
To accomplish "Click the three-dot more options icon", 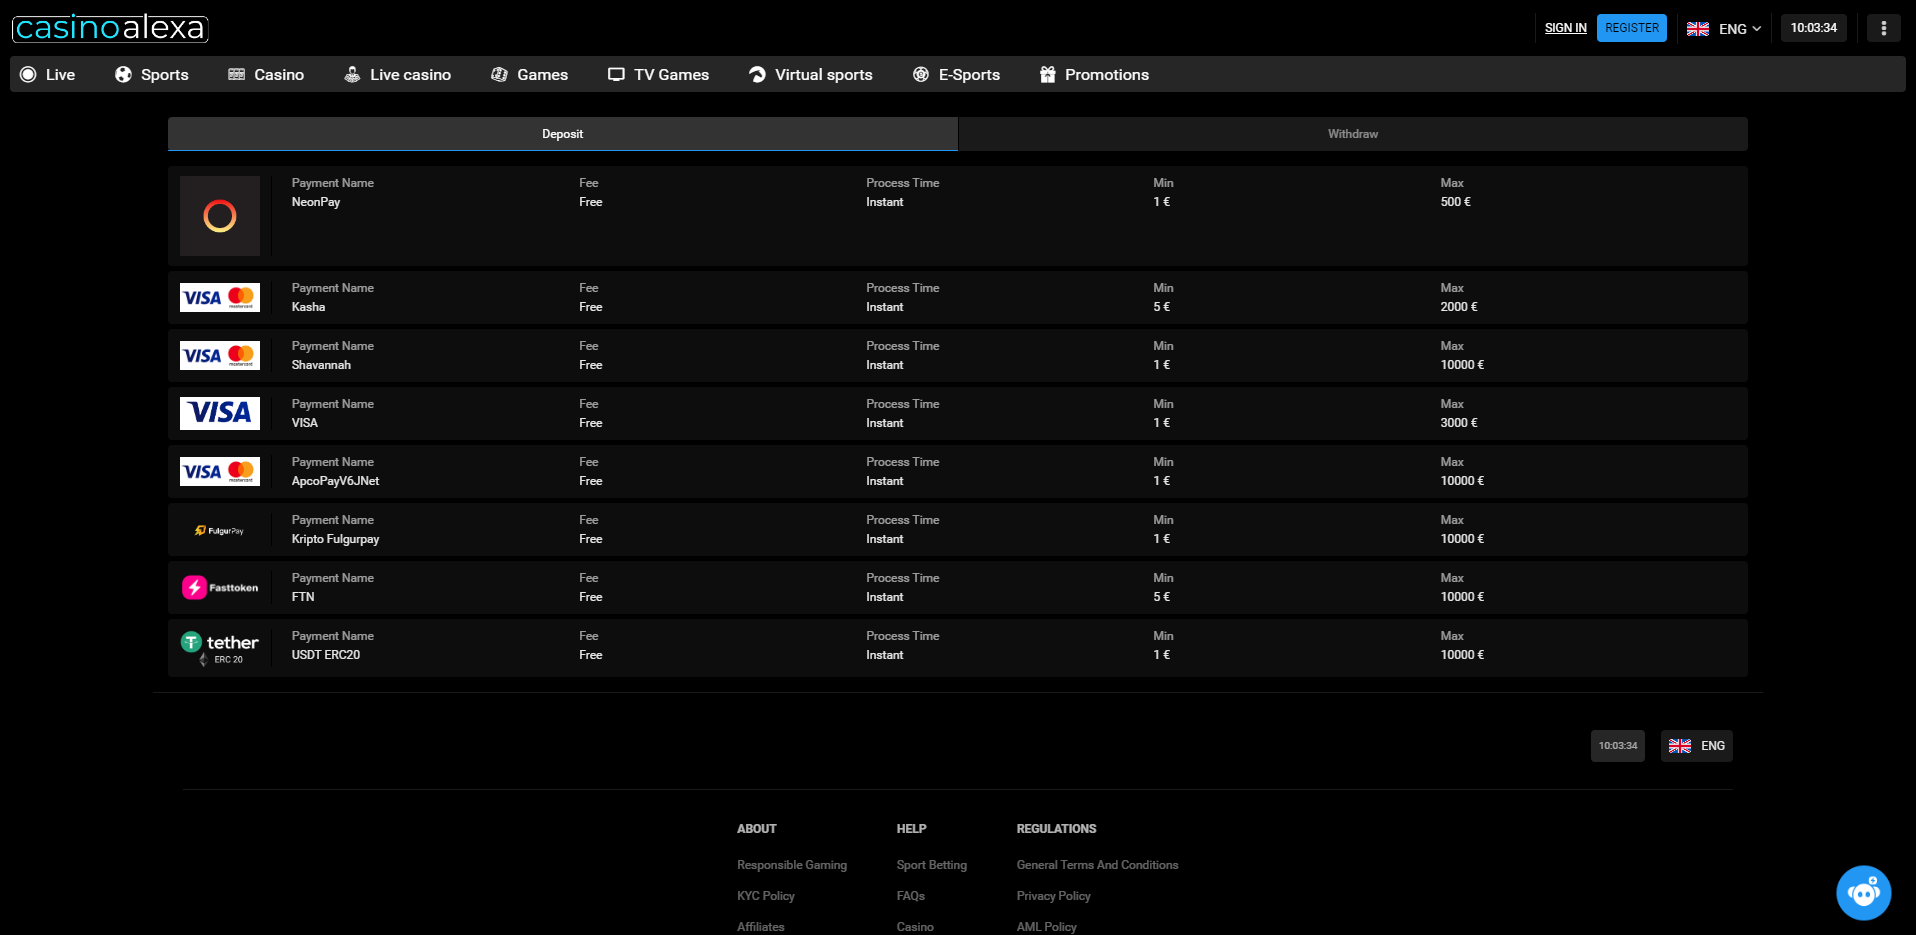I will (1883, 28).
